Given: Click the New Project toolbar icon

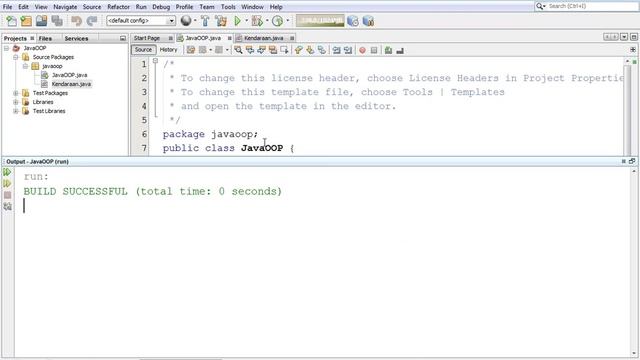Looking at the screenshot, I should pos(26,21).
